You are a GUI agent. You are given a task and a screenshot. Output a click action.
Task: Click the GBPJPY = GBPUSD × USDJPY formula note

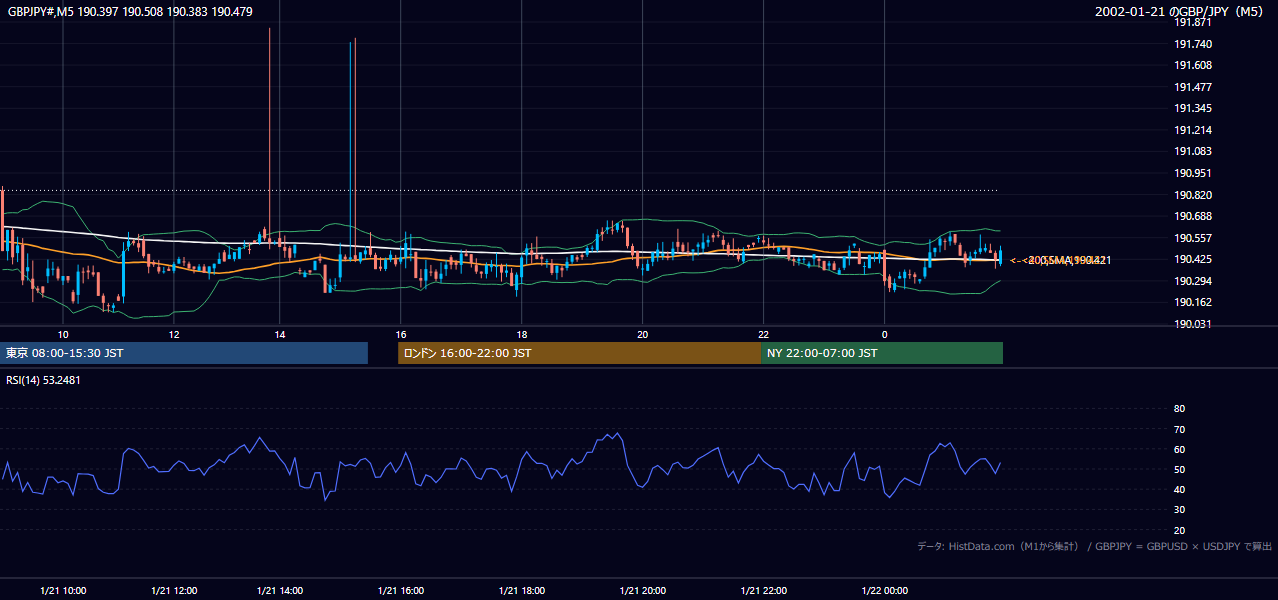click(x=1183, y=546)
